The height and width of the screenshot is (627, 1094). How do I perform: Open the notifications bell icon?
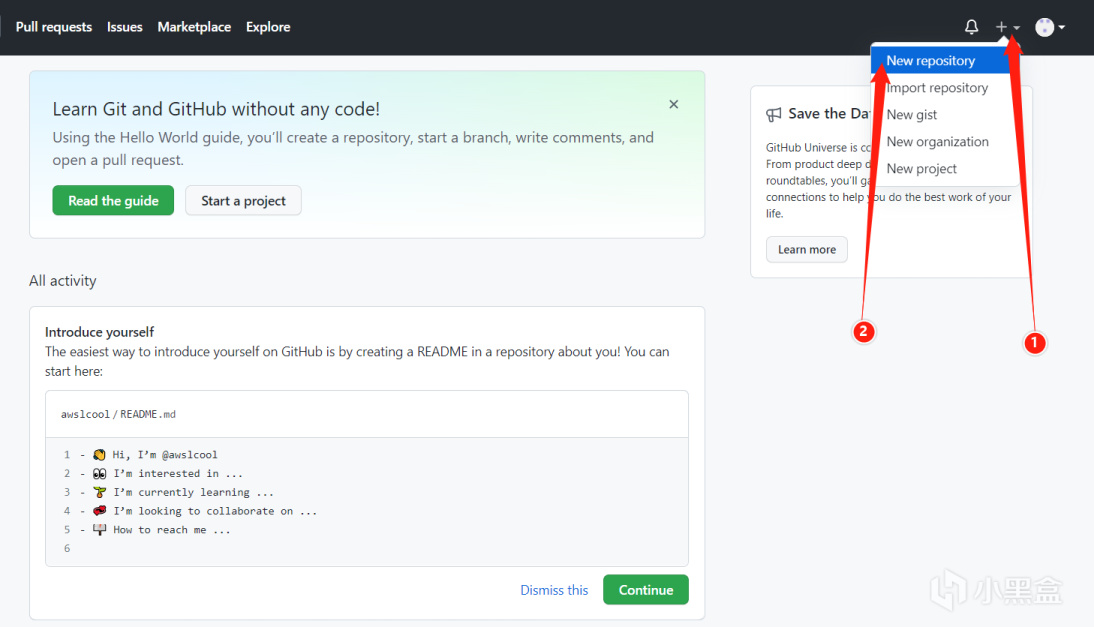click(971, 27)
